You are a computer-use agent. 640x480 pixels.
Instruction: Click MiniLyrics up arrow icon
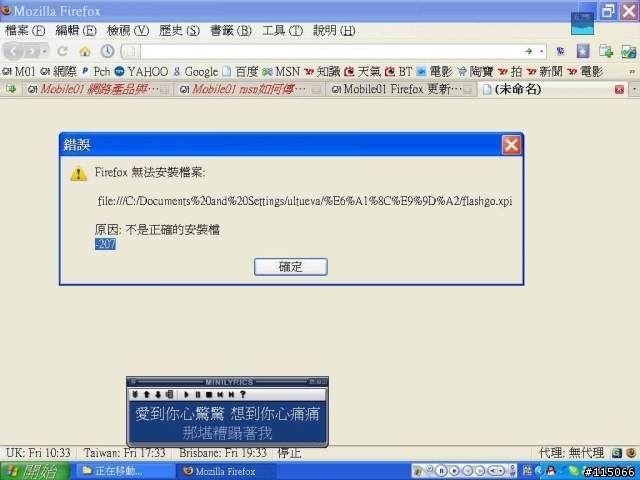[x=147, y=394]
